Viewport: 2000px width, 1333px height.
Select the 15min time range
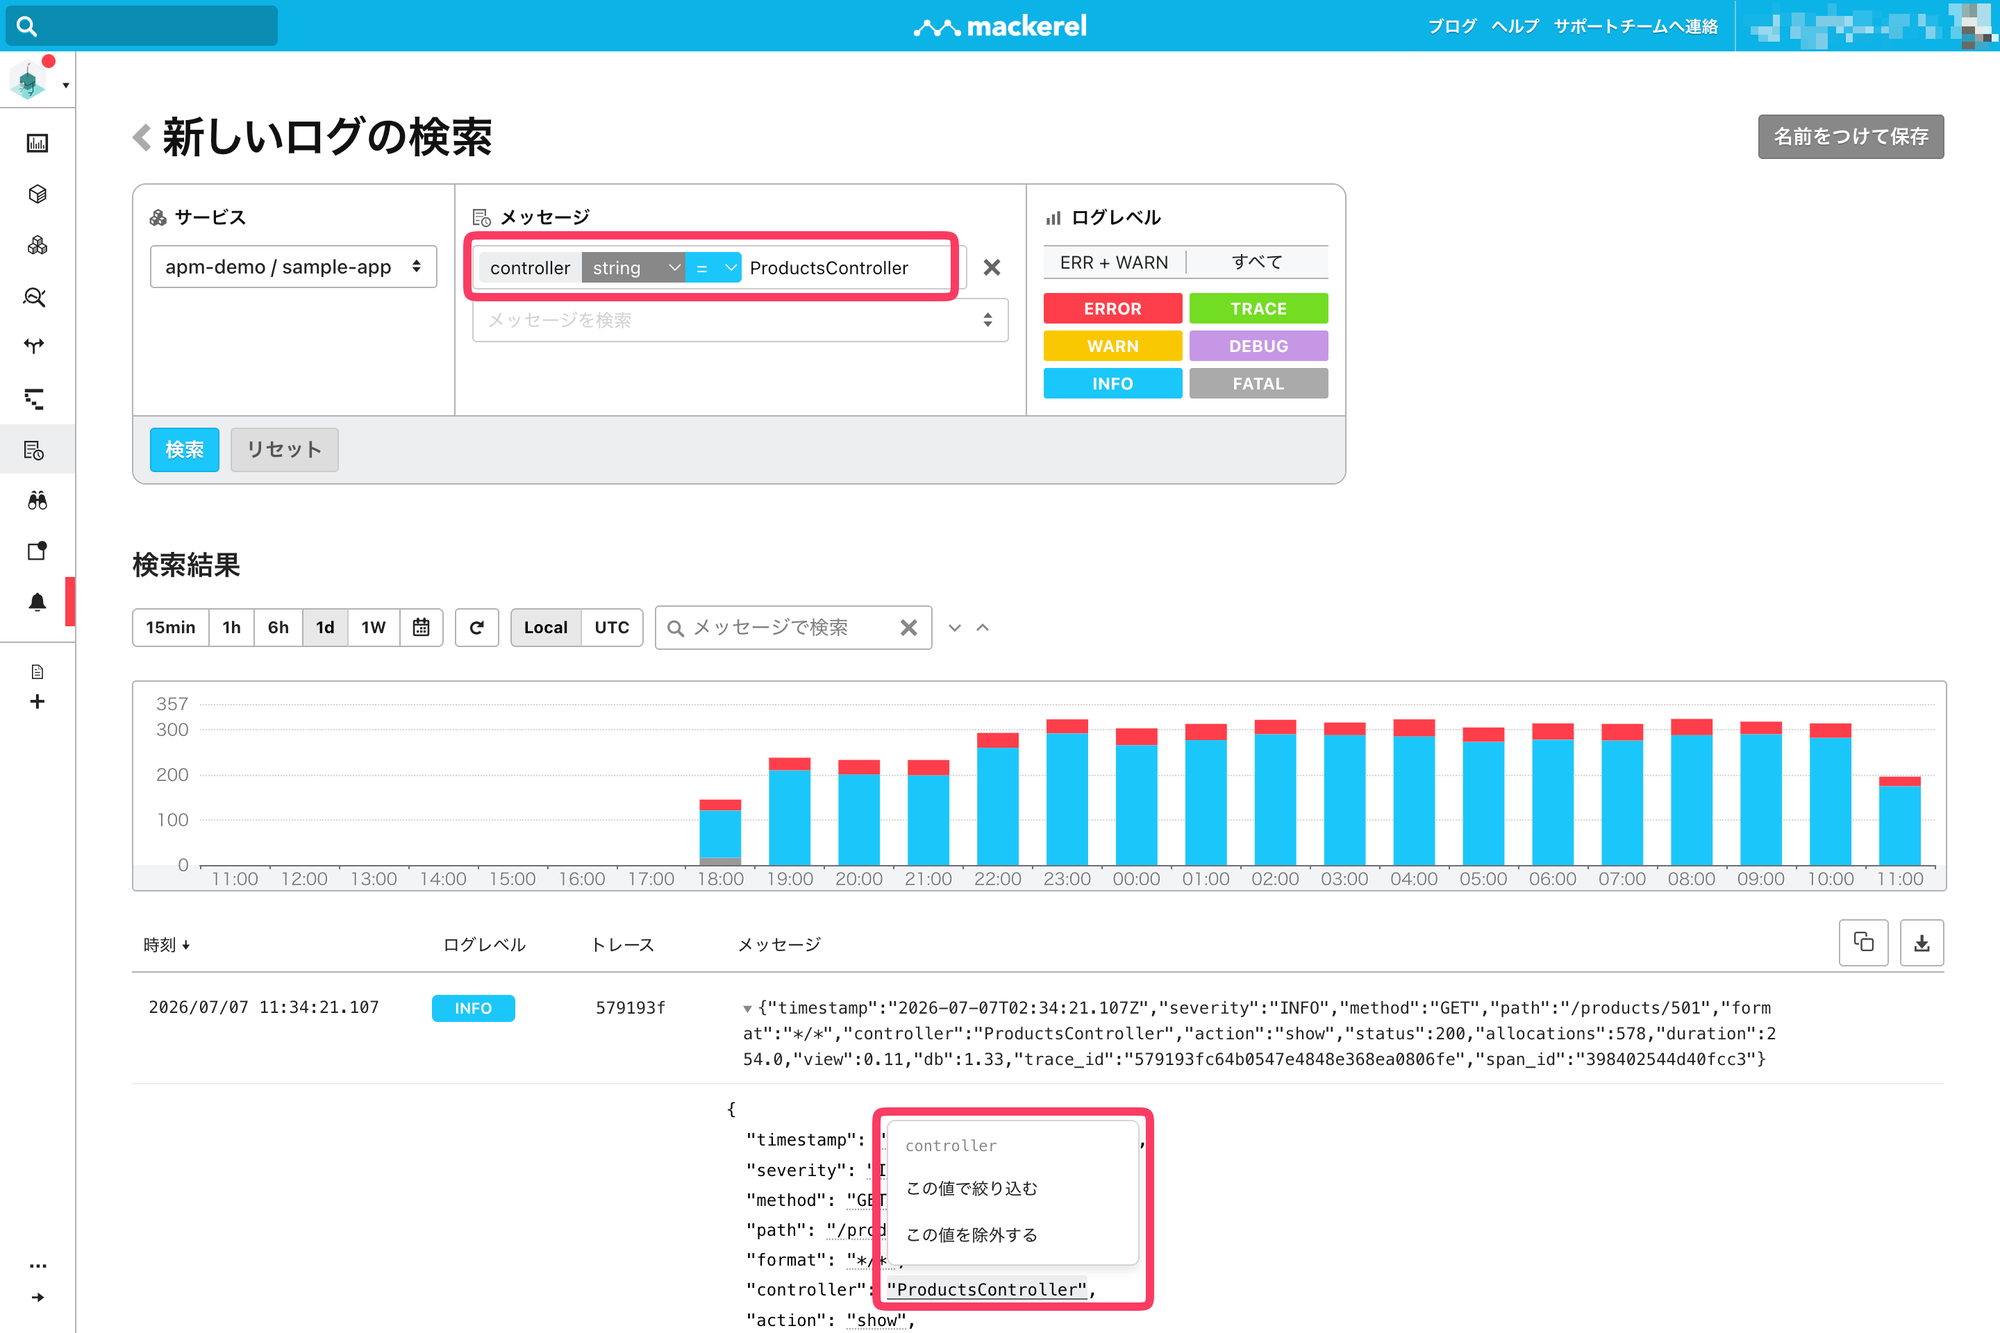click(x=171, y=627)
